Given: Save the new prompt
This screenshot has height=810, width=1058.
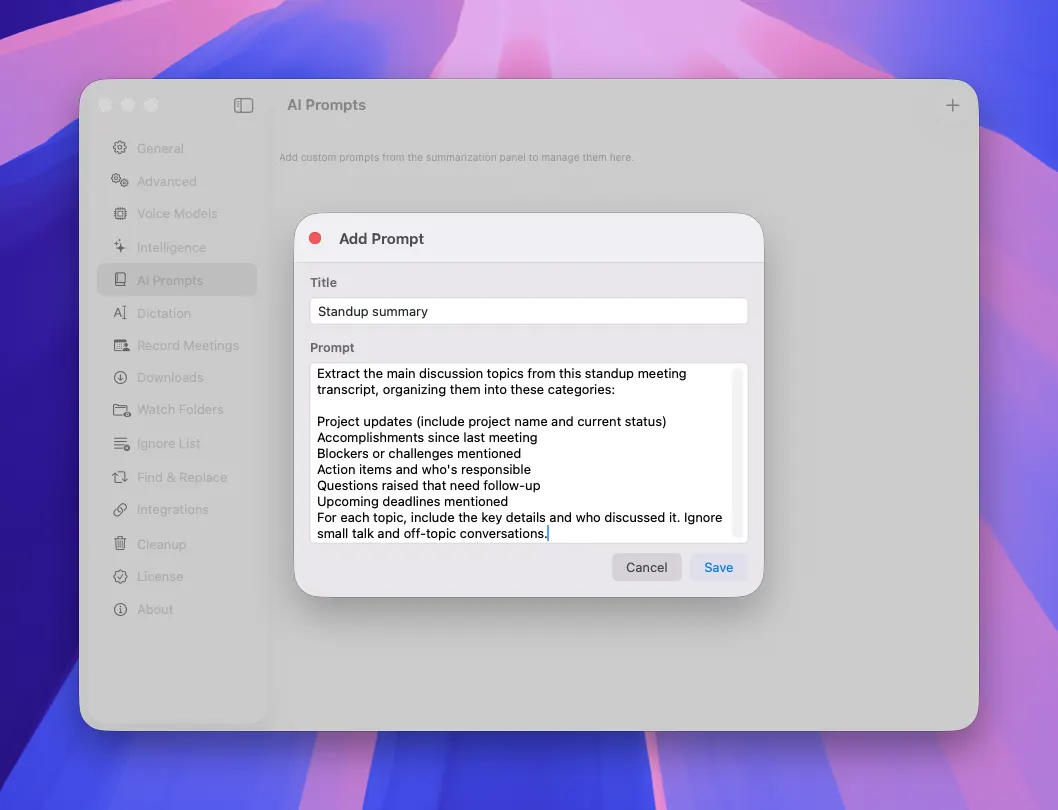Looking at the screenshot, I should click(719, 567).
